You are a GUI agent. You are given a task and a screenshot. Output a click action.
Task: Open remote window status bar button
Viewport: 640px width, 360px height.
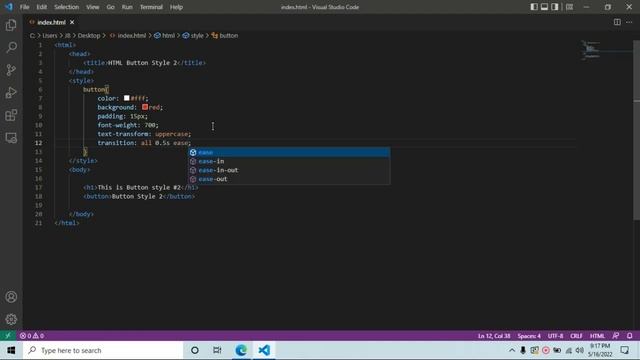[x=8, y=336]
